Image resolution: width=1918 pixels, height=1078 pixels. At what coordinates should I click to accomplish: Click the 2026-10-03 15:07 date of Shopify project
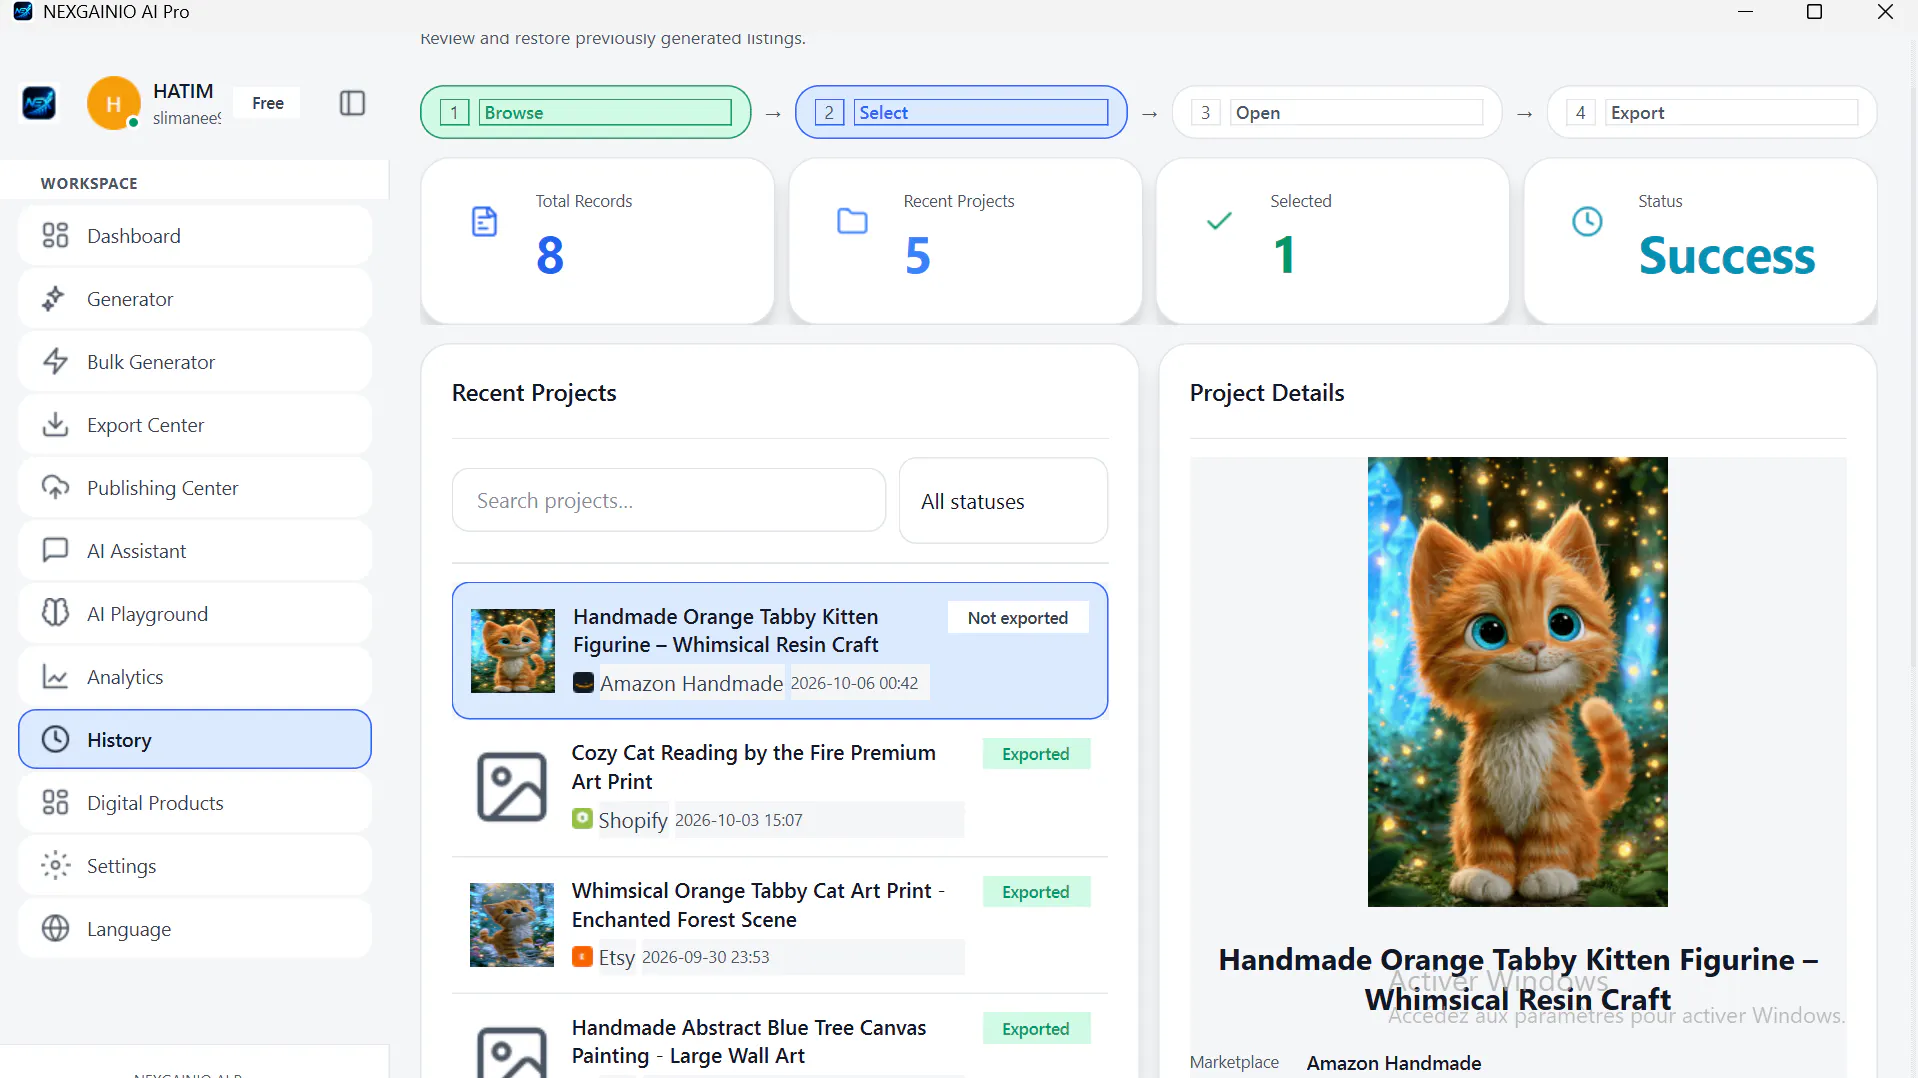[739, 820]
